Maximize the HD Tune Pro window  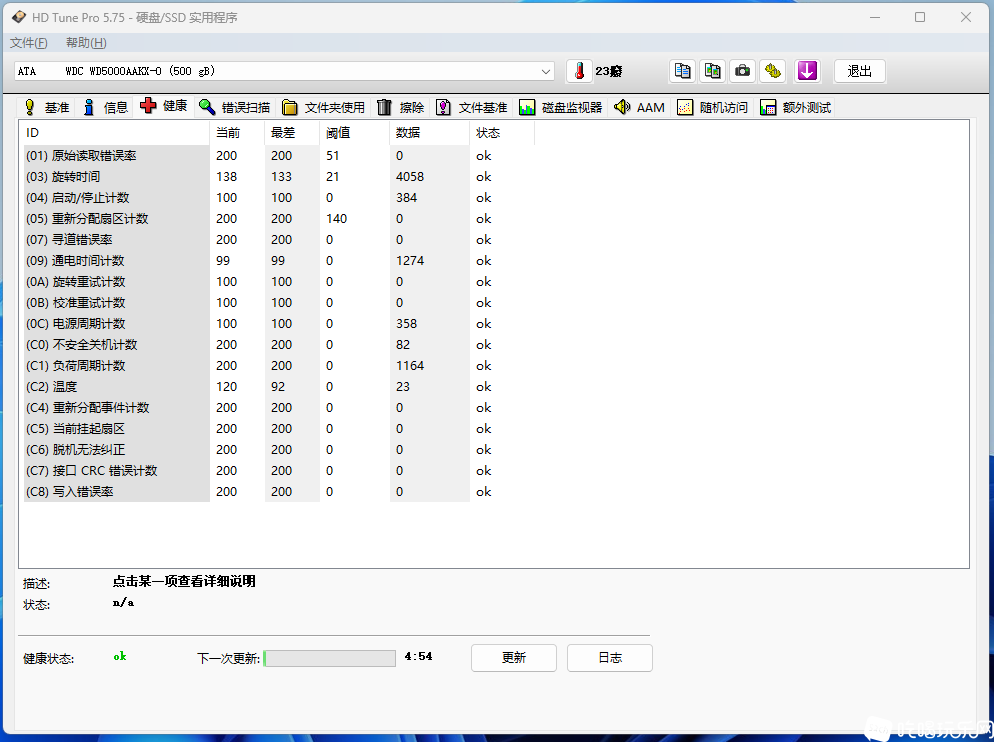(920, 17)
